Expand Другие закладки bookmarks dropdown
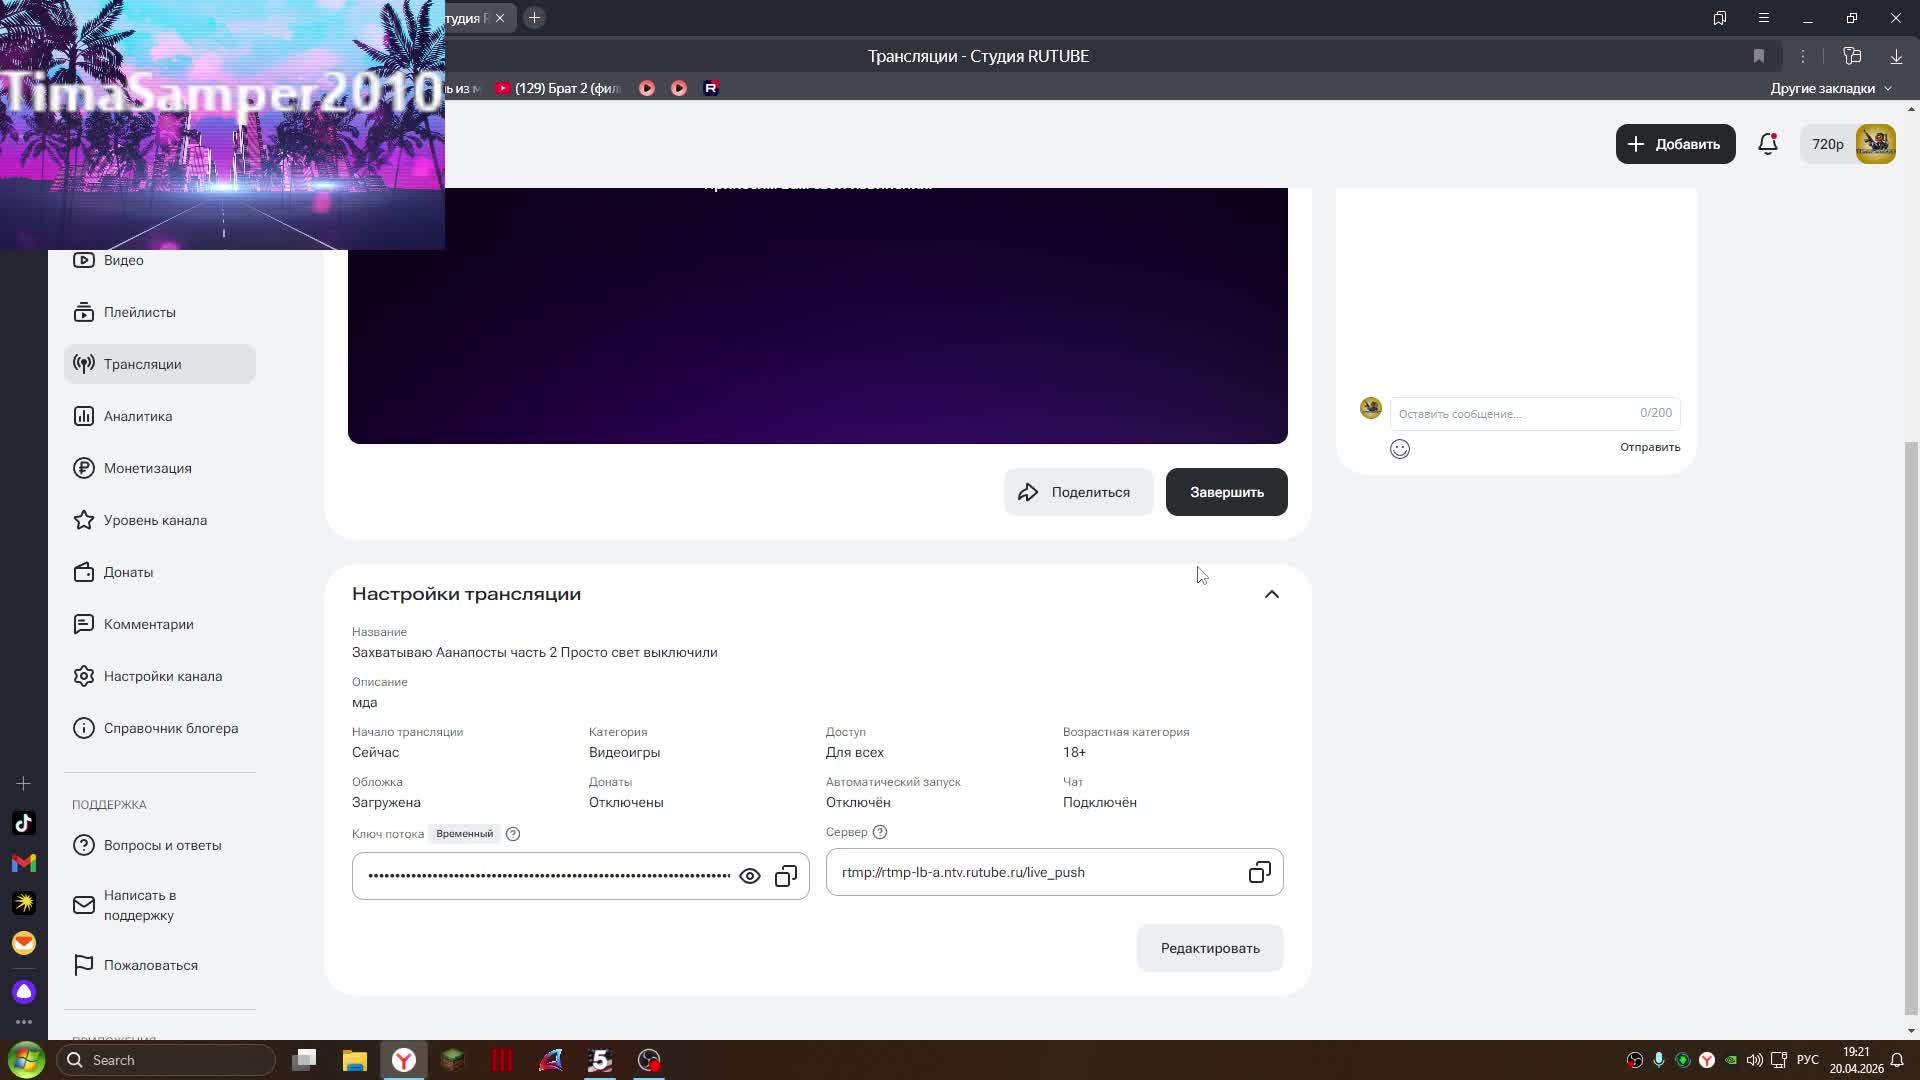The width and height of the screenshot is (1920, 1080). 1831,88
